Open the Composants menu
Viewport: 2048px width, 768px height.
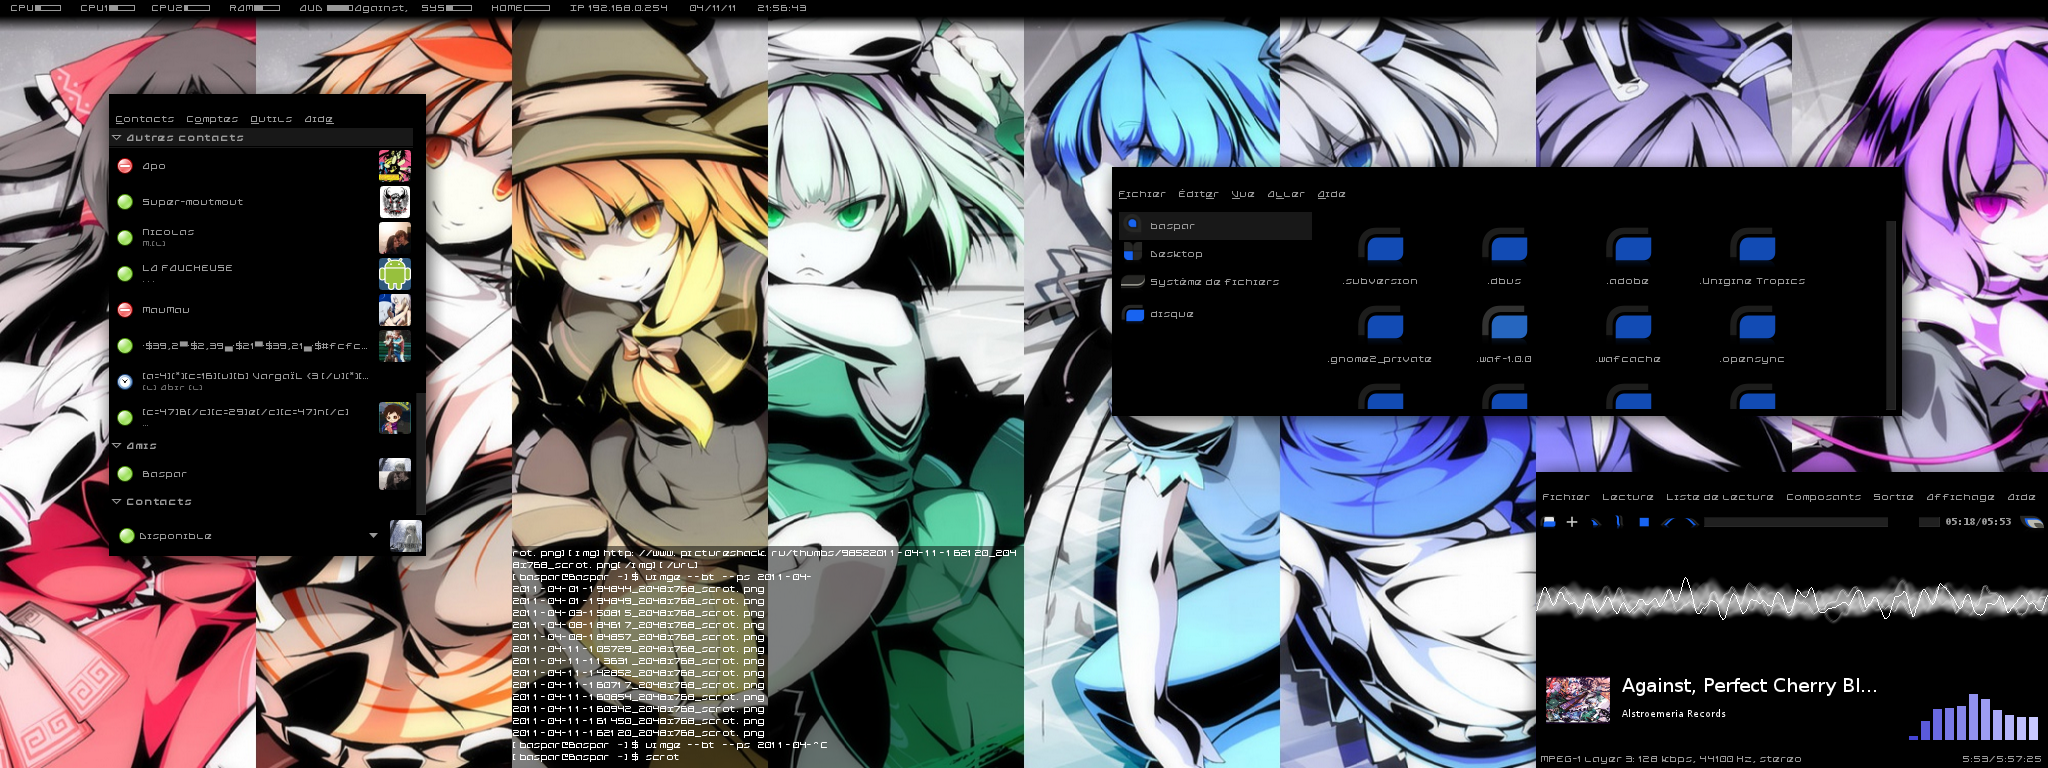click(1824, 497)
